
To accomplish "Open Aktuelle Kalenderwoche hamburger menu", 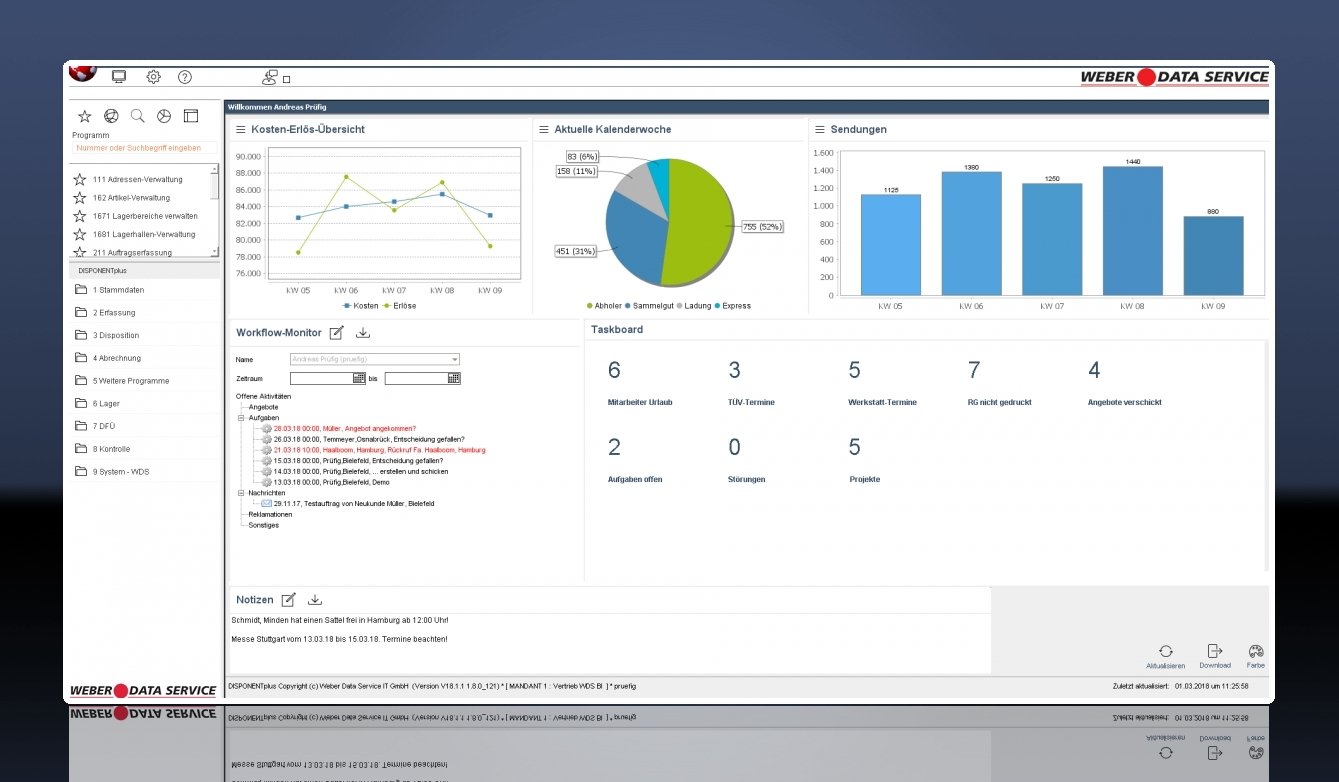I will (x=544, y=129).
